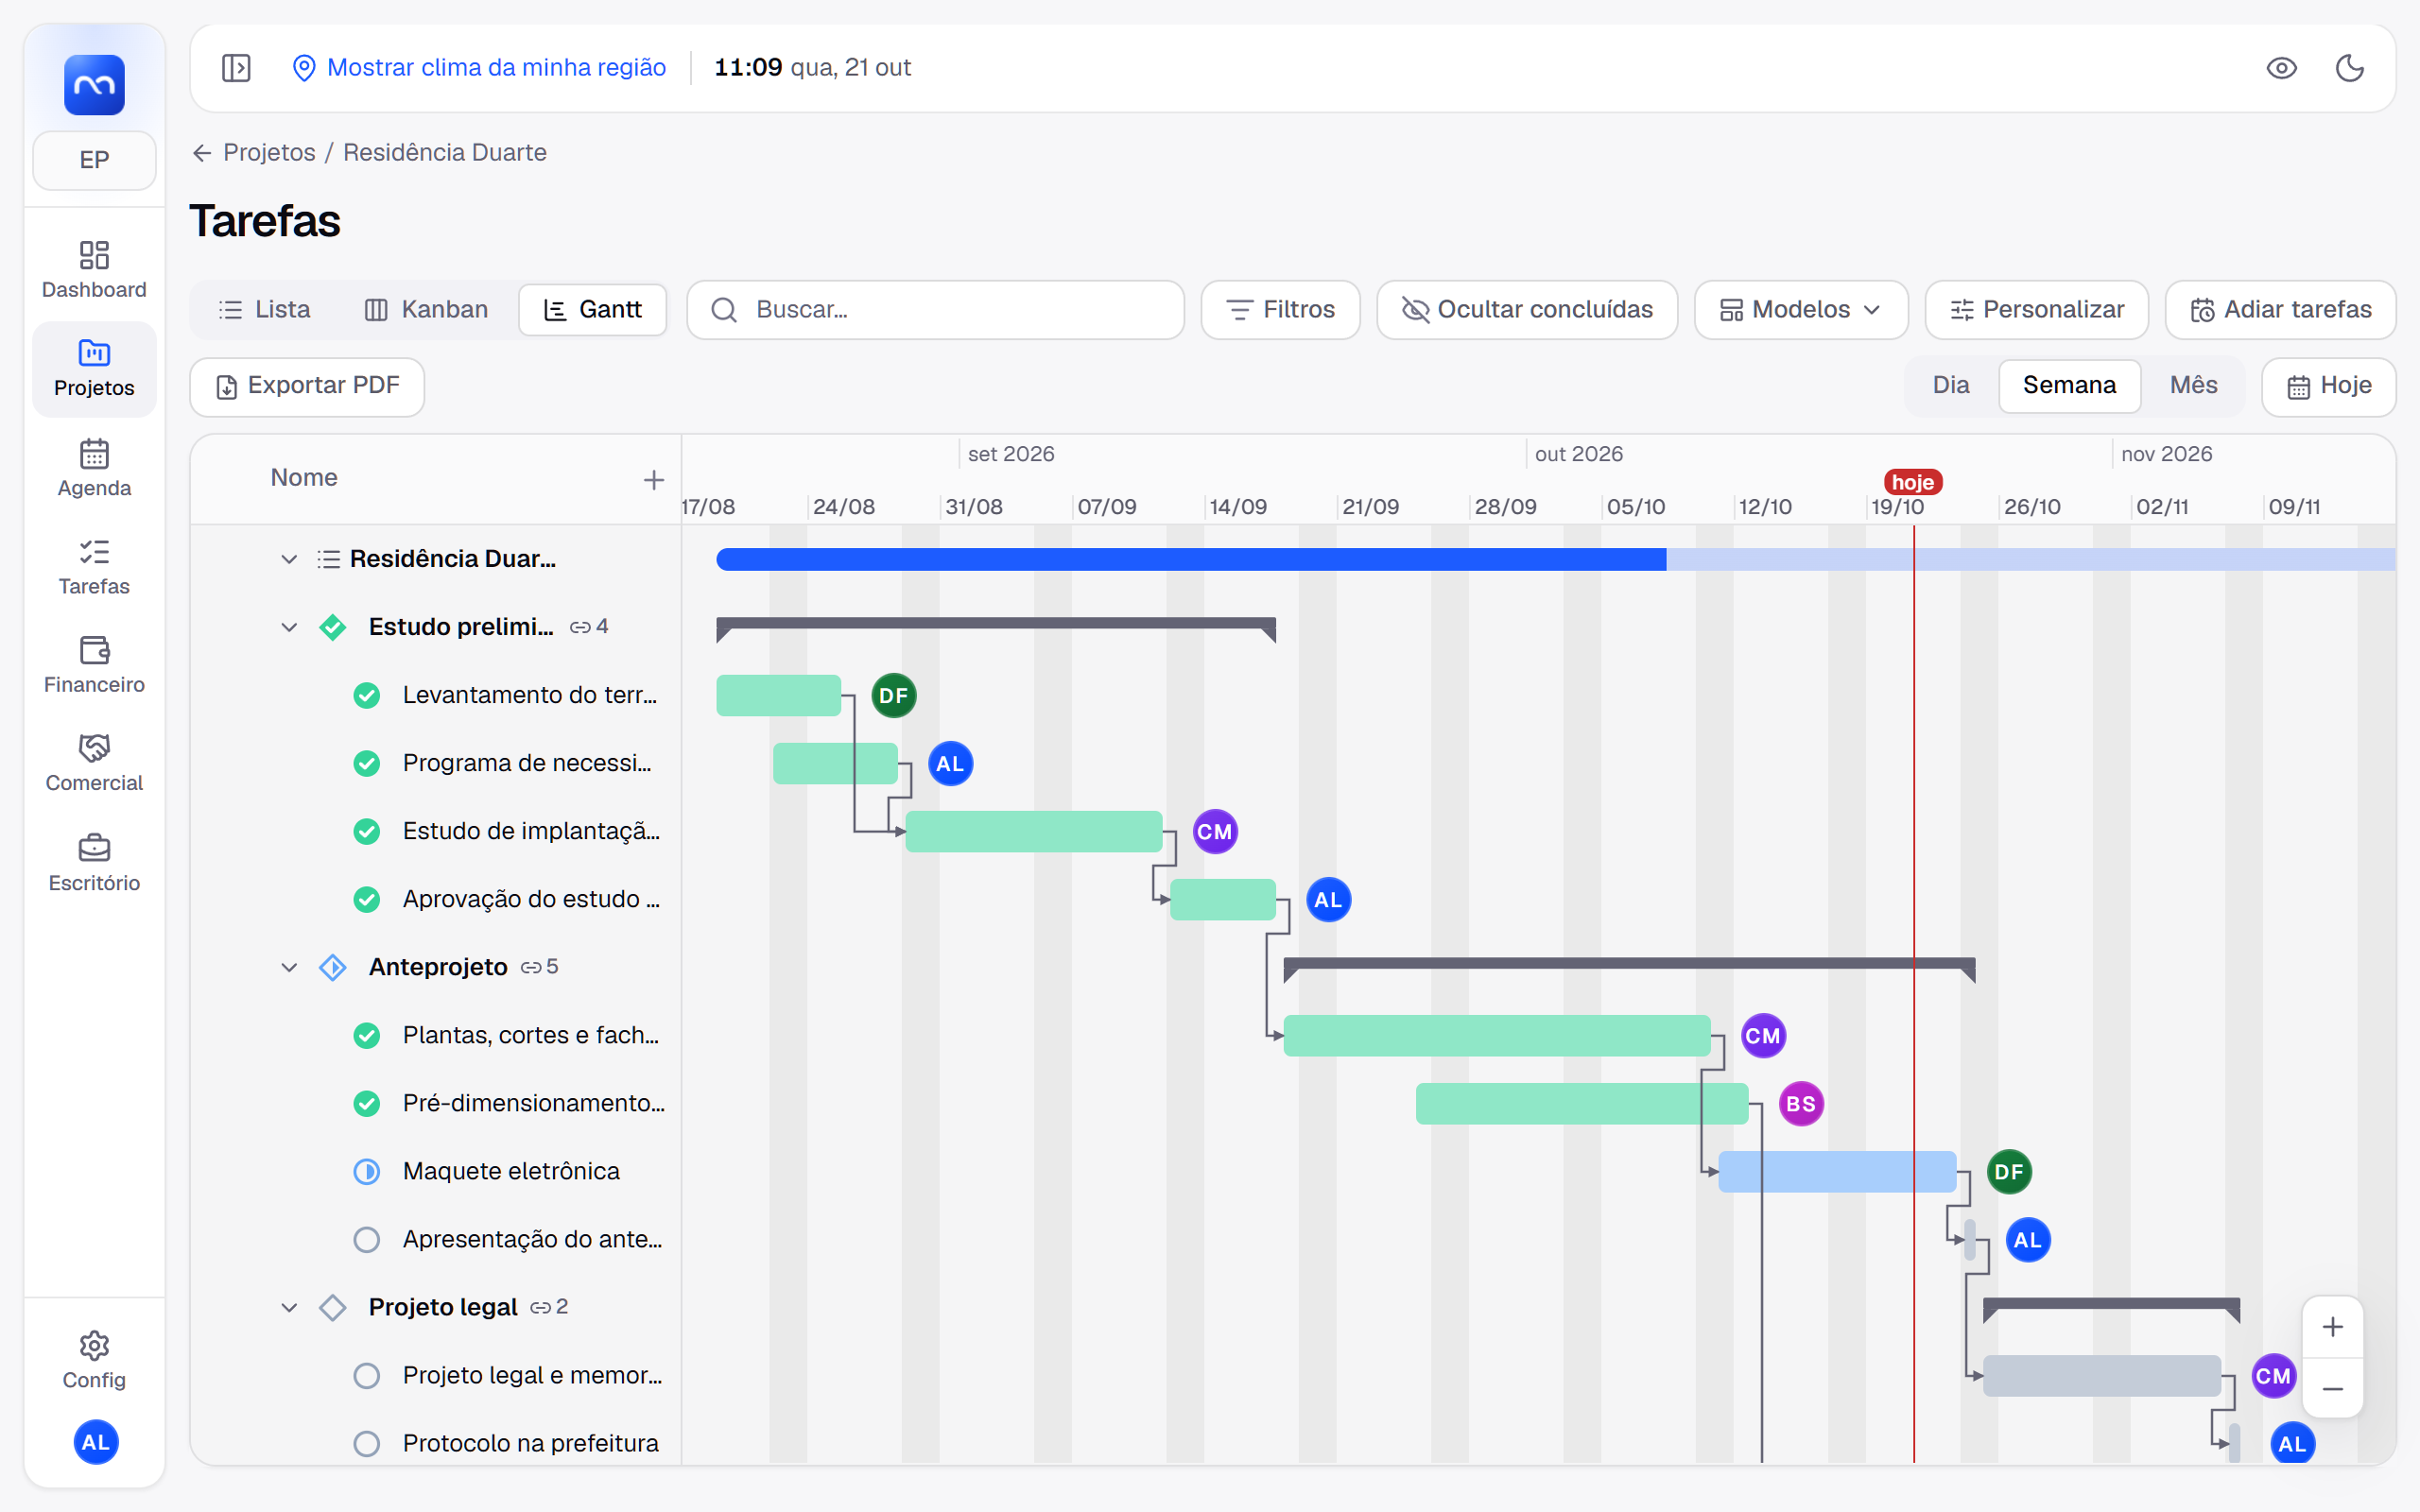Open the Dashboard sidebar icon
The height and width of the screenshot is (1512, 2420).
pos(94,270)
